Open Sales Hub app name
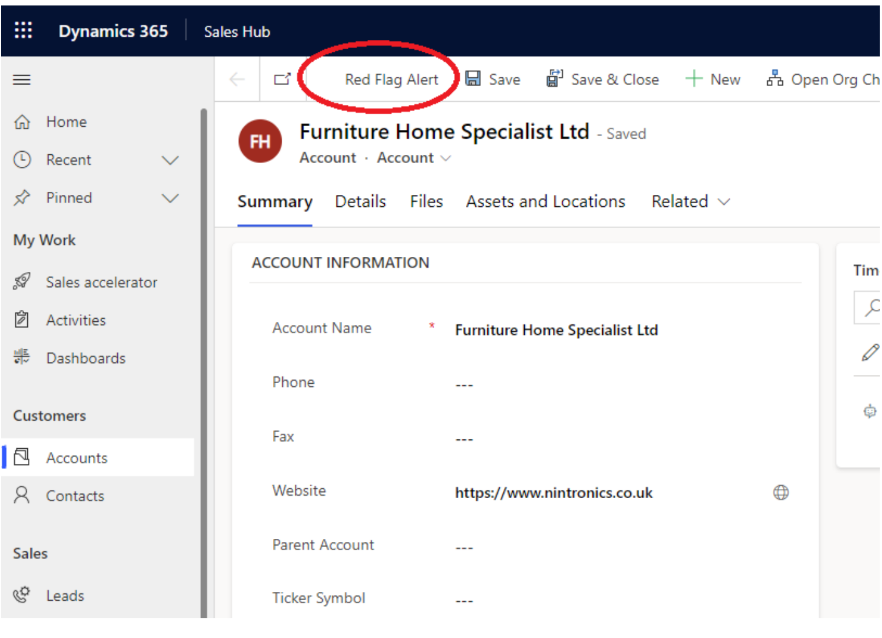This screenshot has height=638, width=882. point(237,32)
